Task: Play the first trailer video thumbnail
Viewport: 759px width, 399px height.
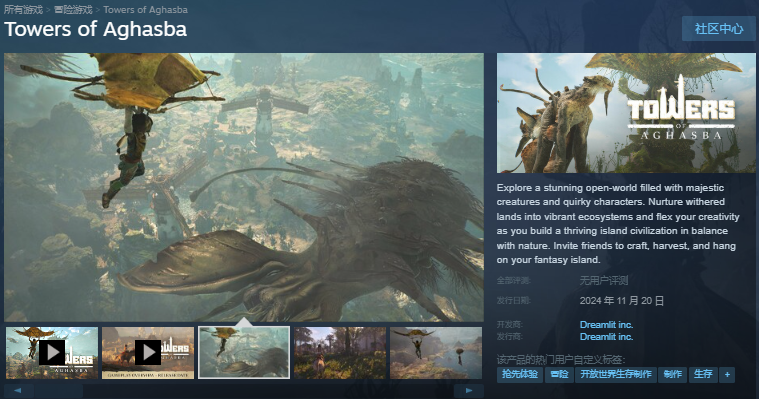Action: pyautogui.click(x=52, y=353)
